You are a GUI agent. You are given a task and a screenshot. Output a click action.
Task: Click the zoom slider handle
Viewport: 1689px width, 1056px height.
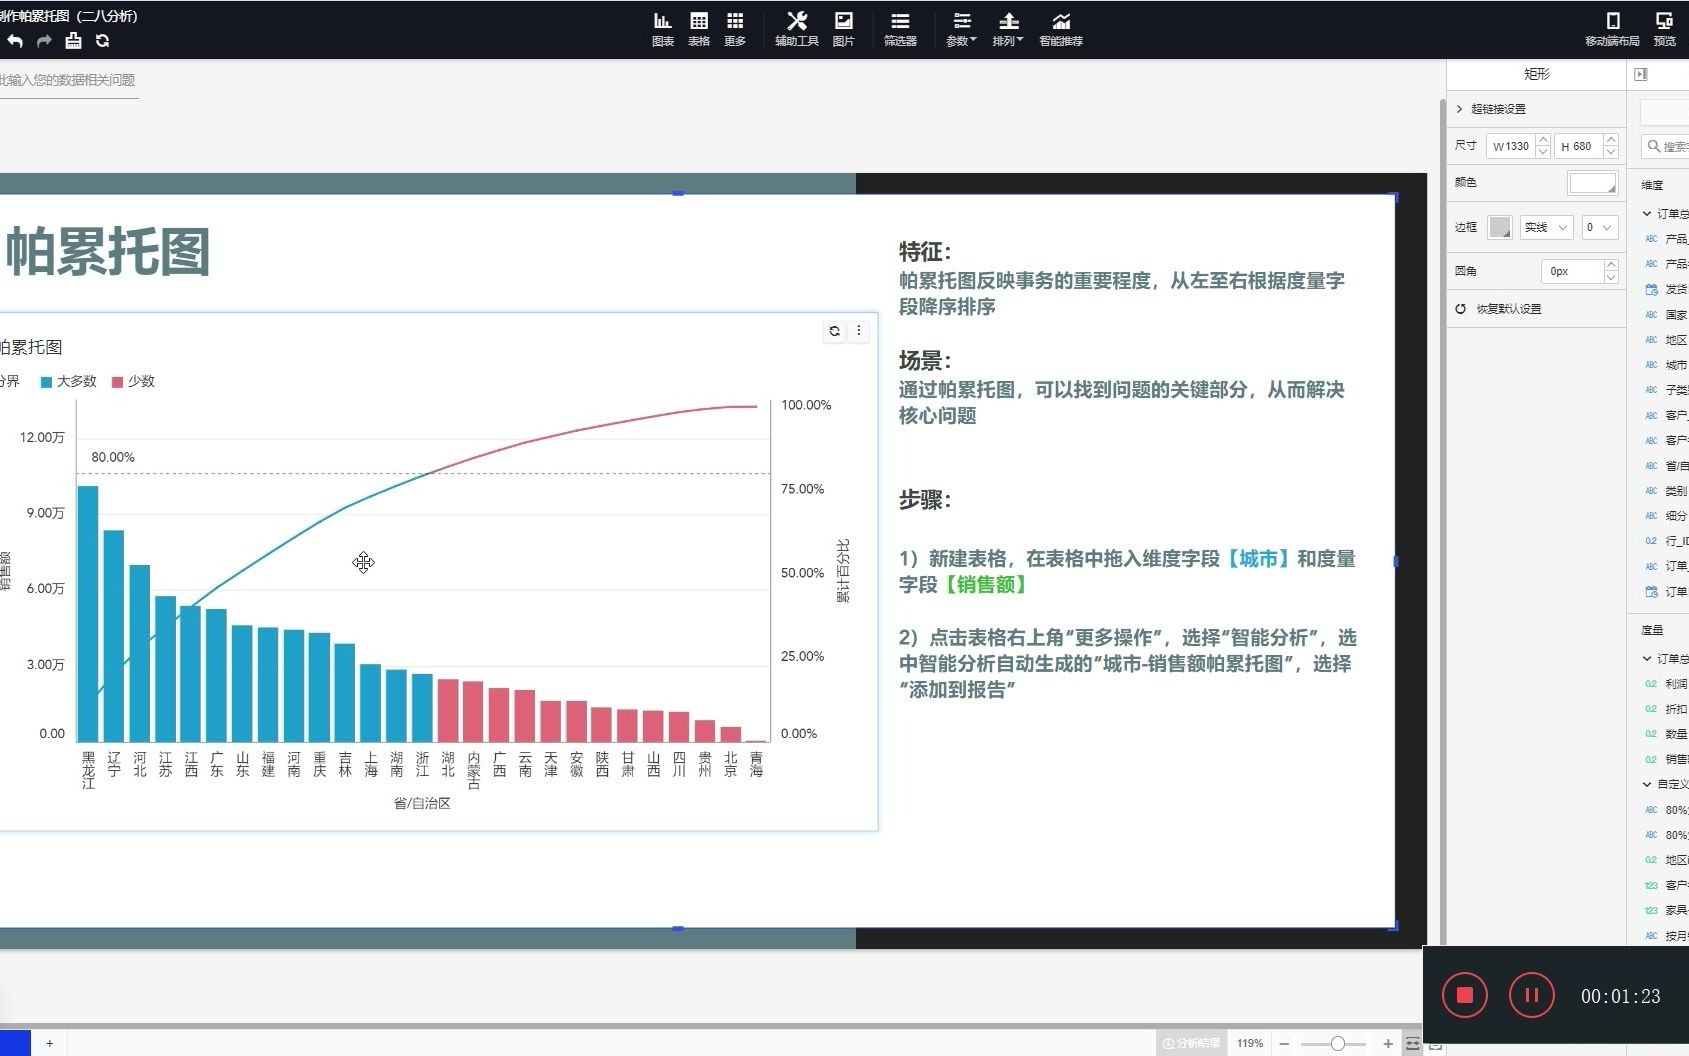click(x=1337, y=1043)
